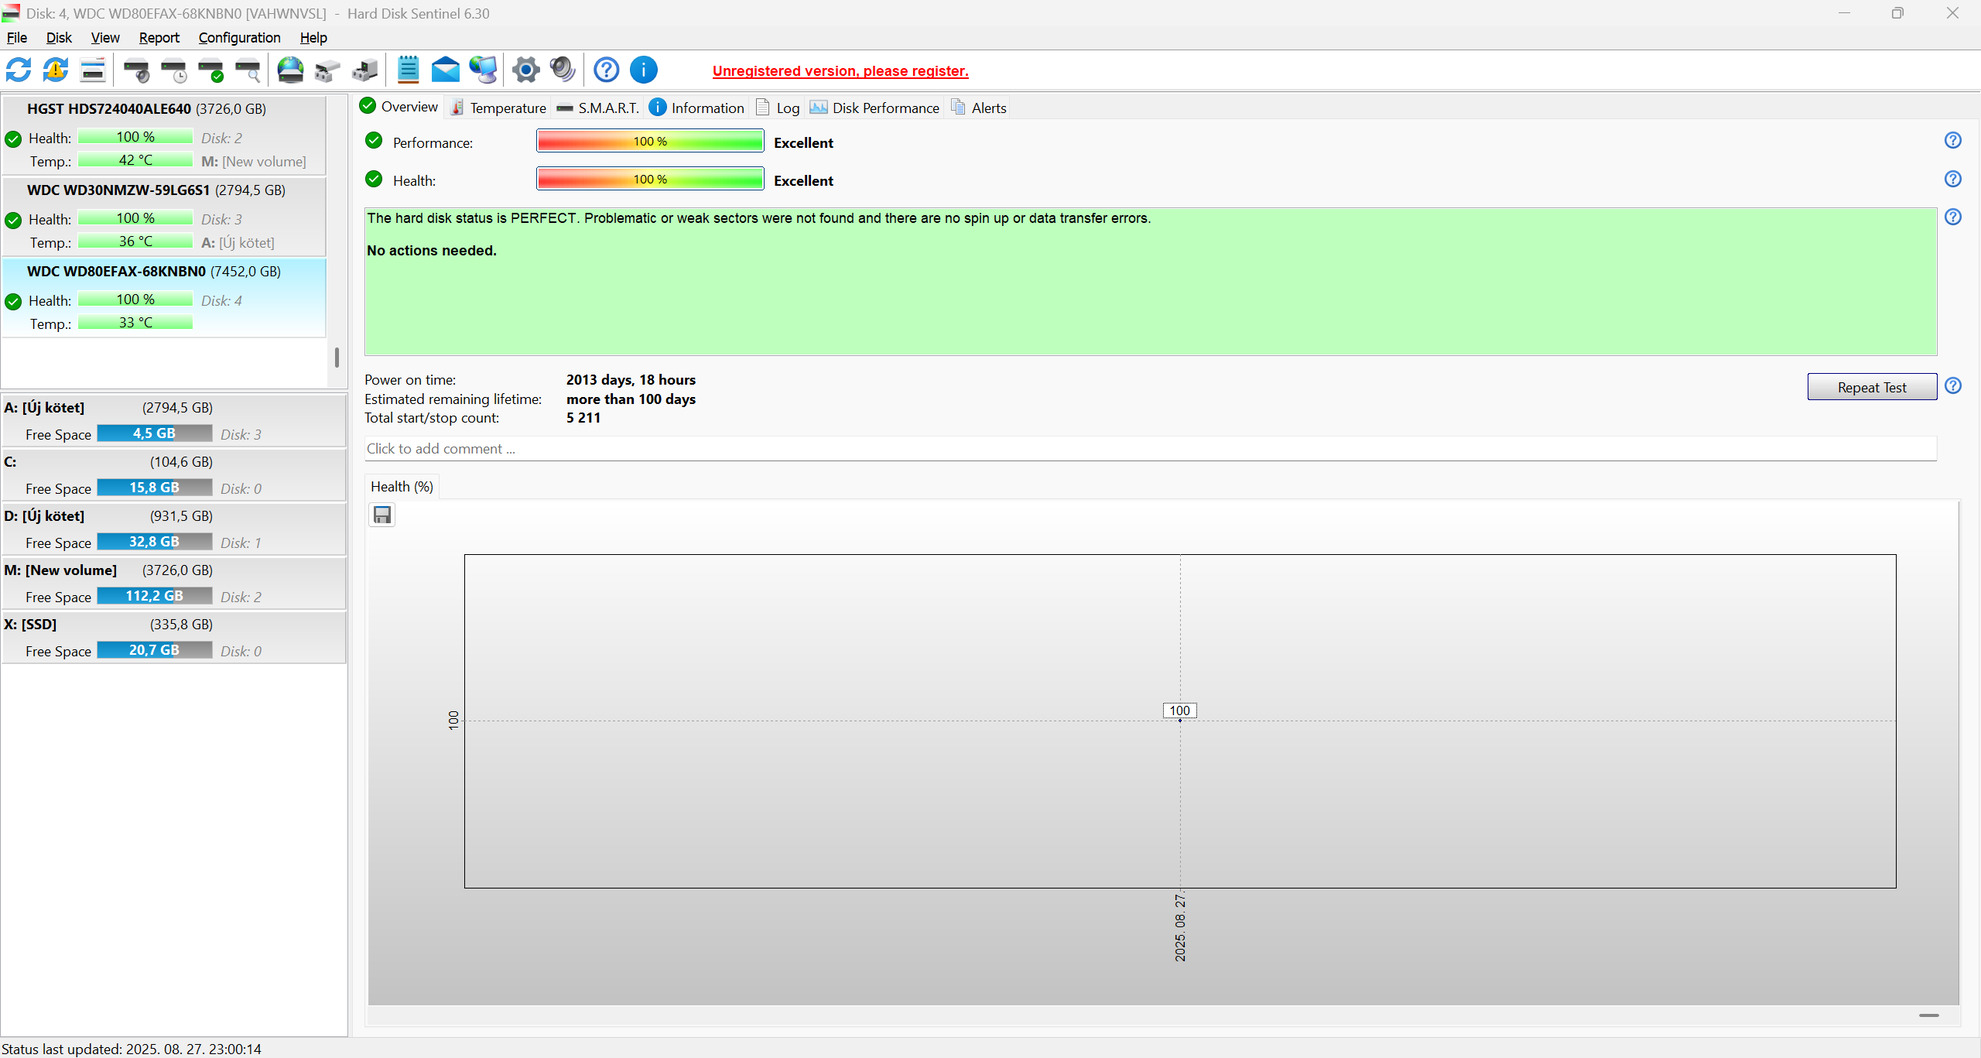
Task: Click the drive with computer toolbar icon
Action: (x=365, y=70)
